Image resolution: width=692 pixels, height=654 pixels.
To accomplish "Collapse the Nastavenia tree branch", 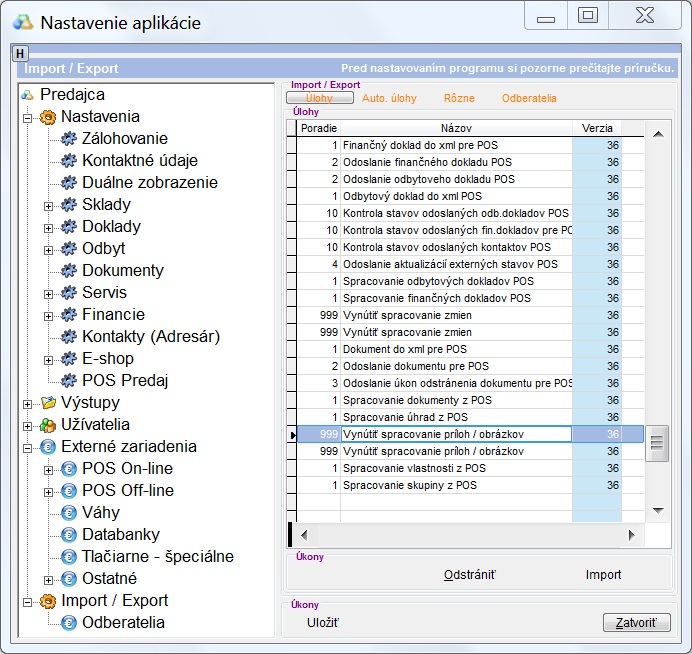I will 27,117.
